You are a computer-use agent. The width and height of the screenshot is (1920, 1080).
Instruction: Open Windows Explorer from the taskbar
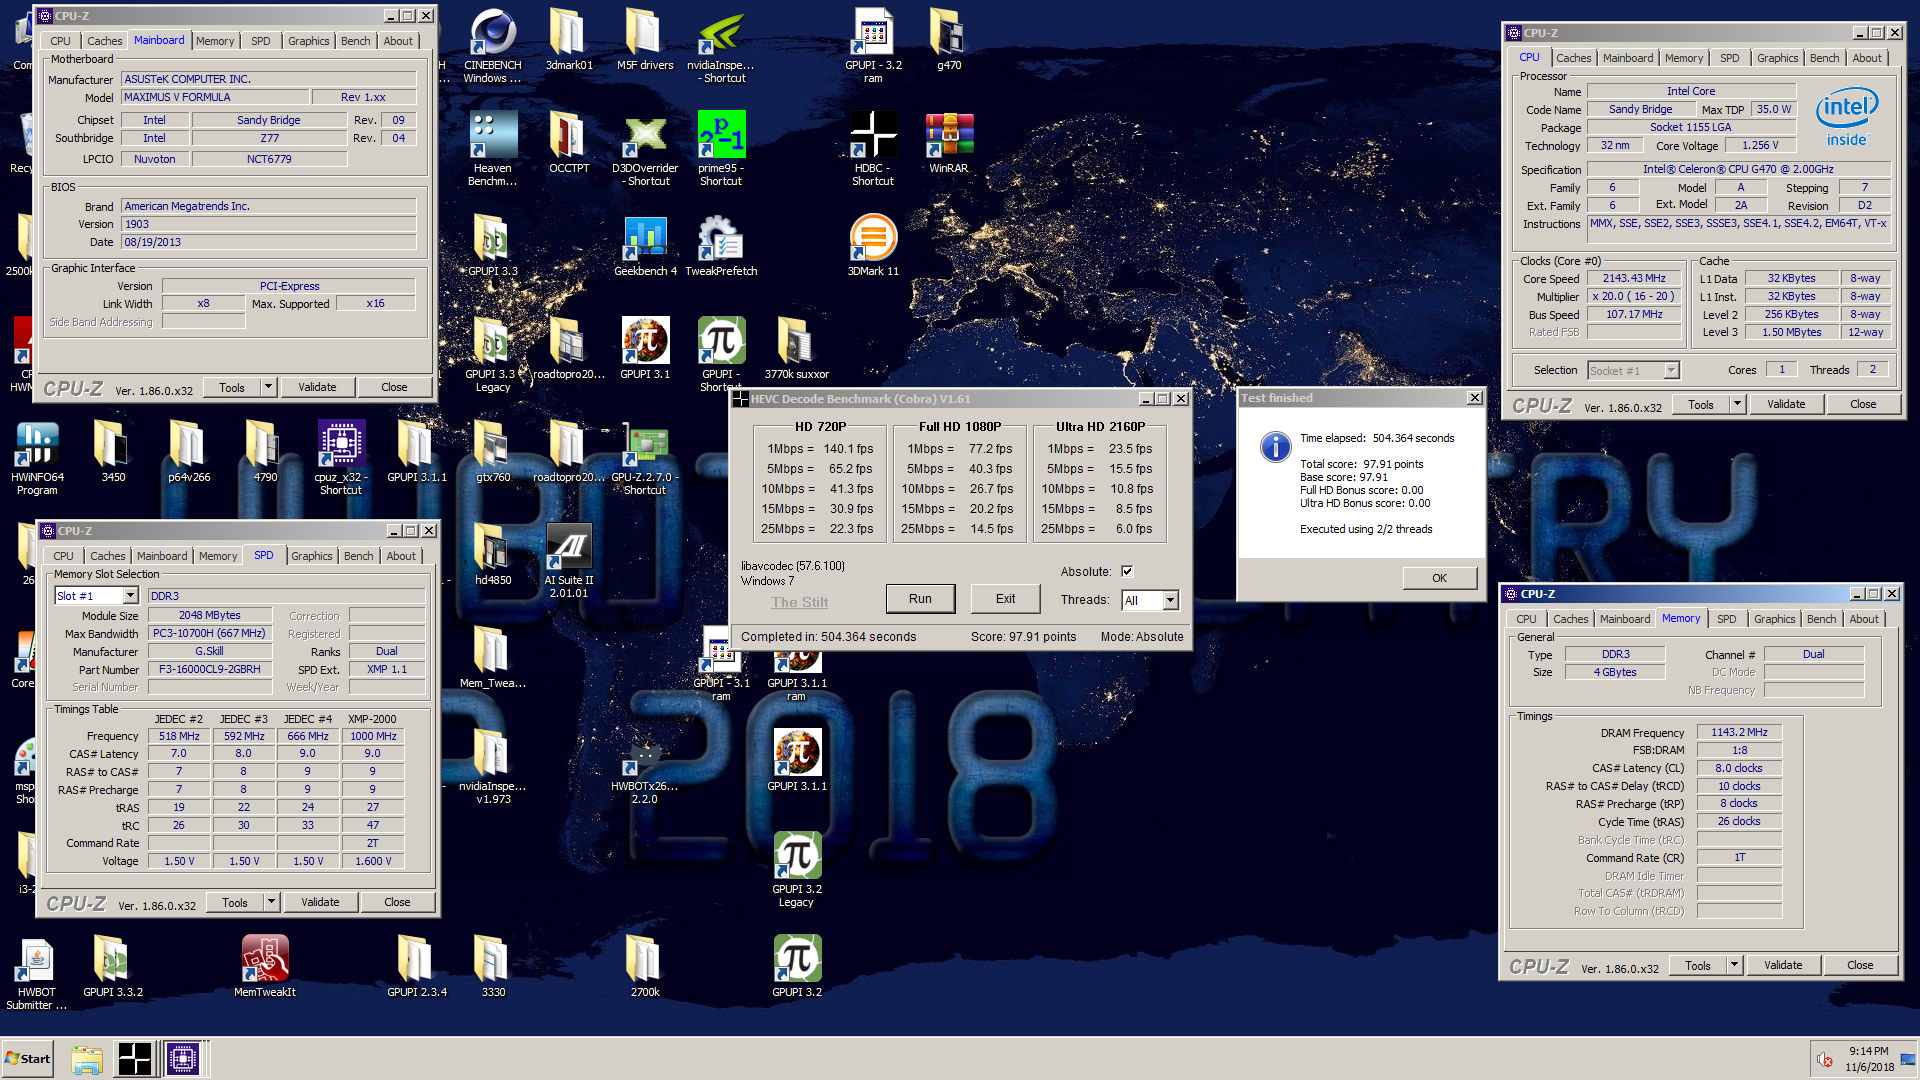(87, 1059)
